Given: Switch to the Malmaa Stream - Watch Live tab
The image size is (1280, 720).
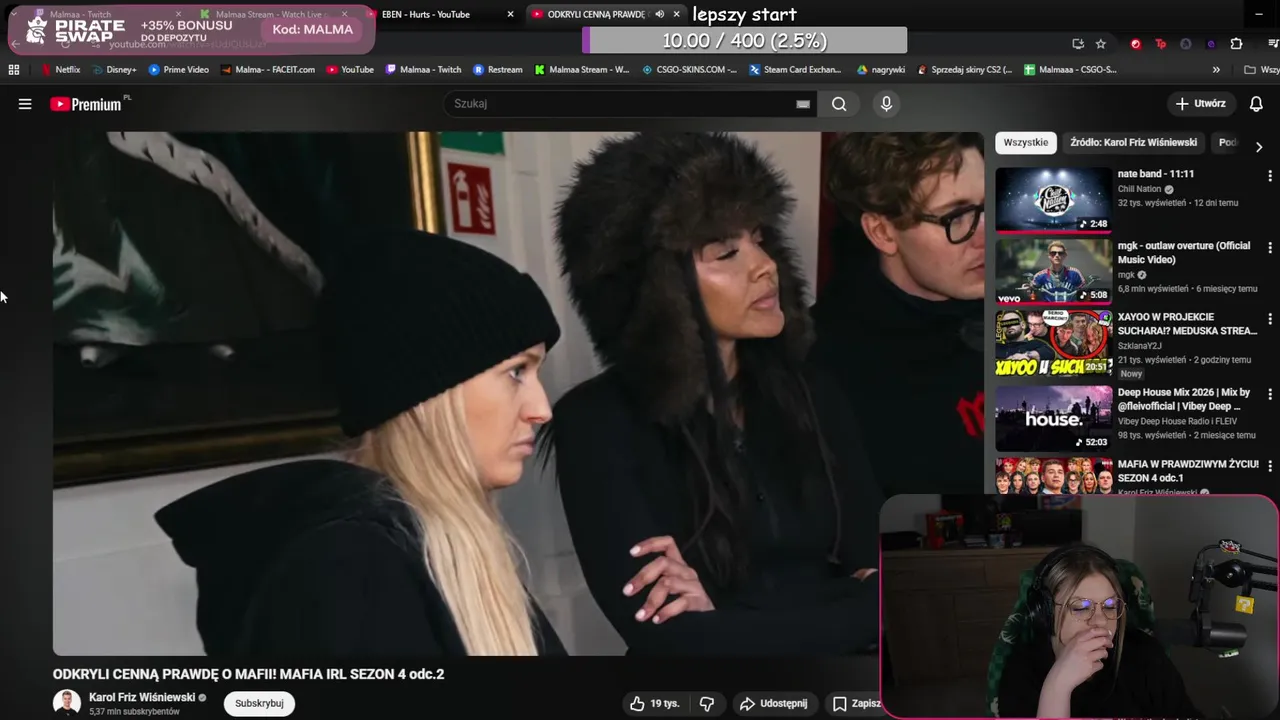Looking at the screenshot, I should click(270, 14).
